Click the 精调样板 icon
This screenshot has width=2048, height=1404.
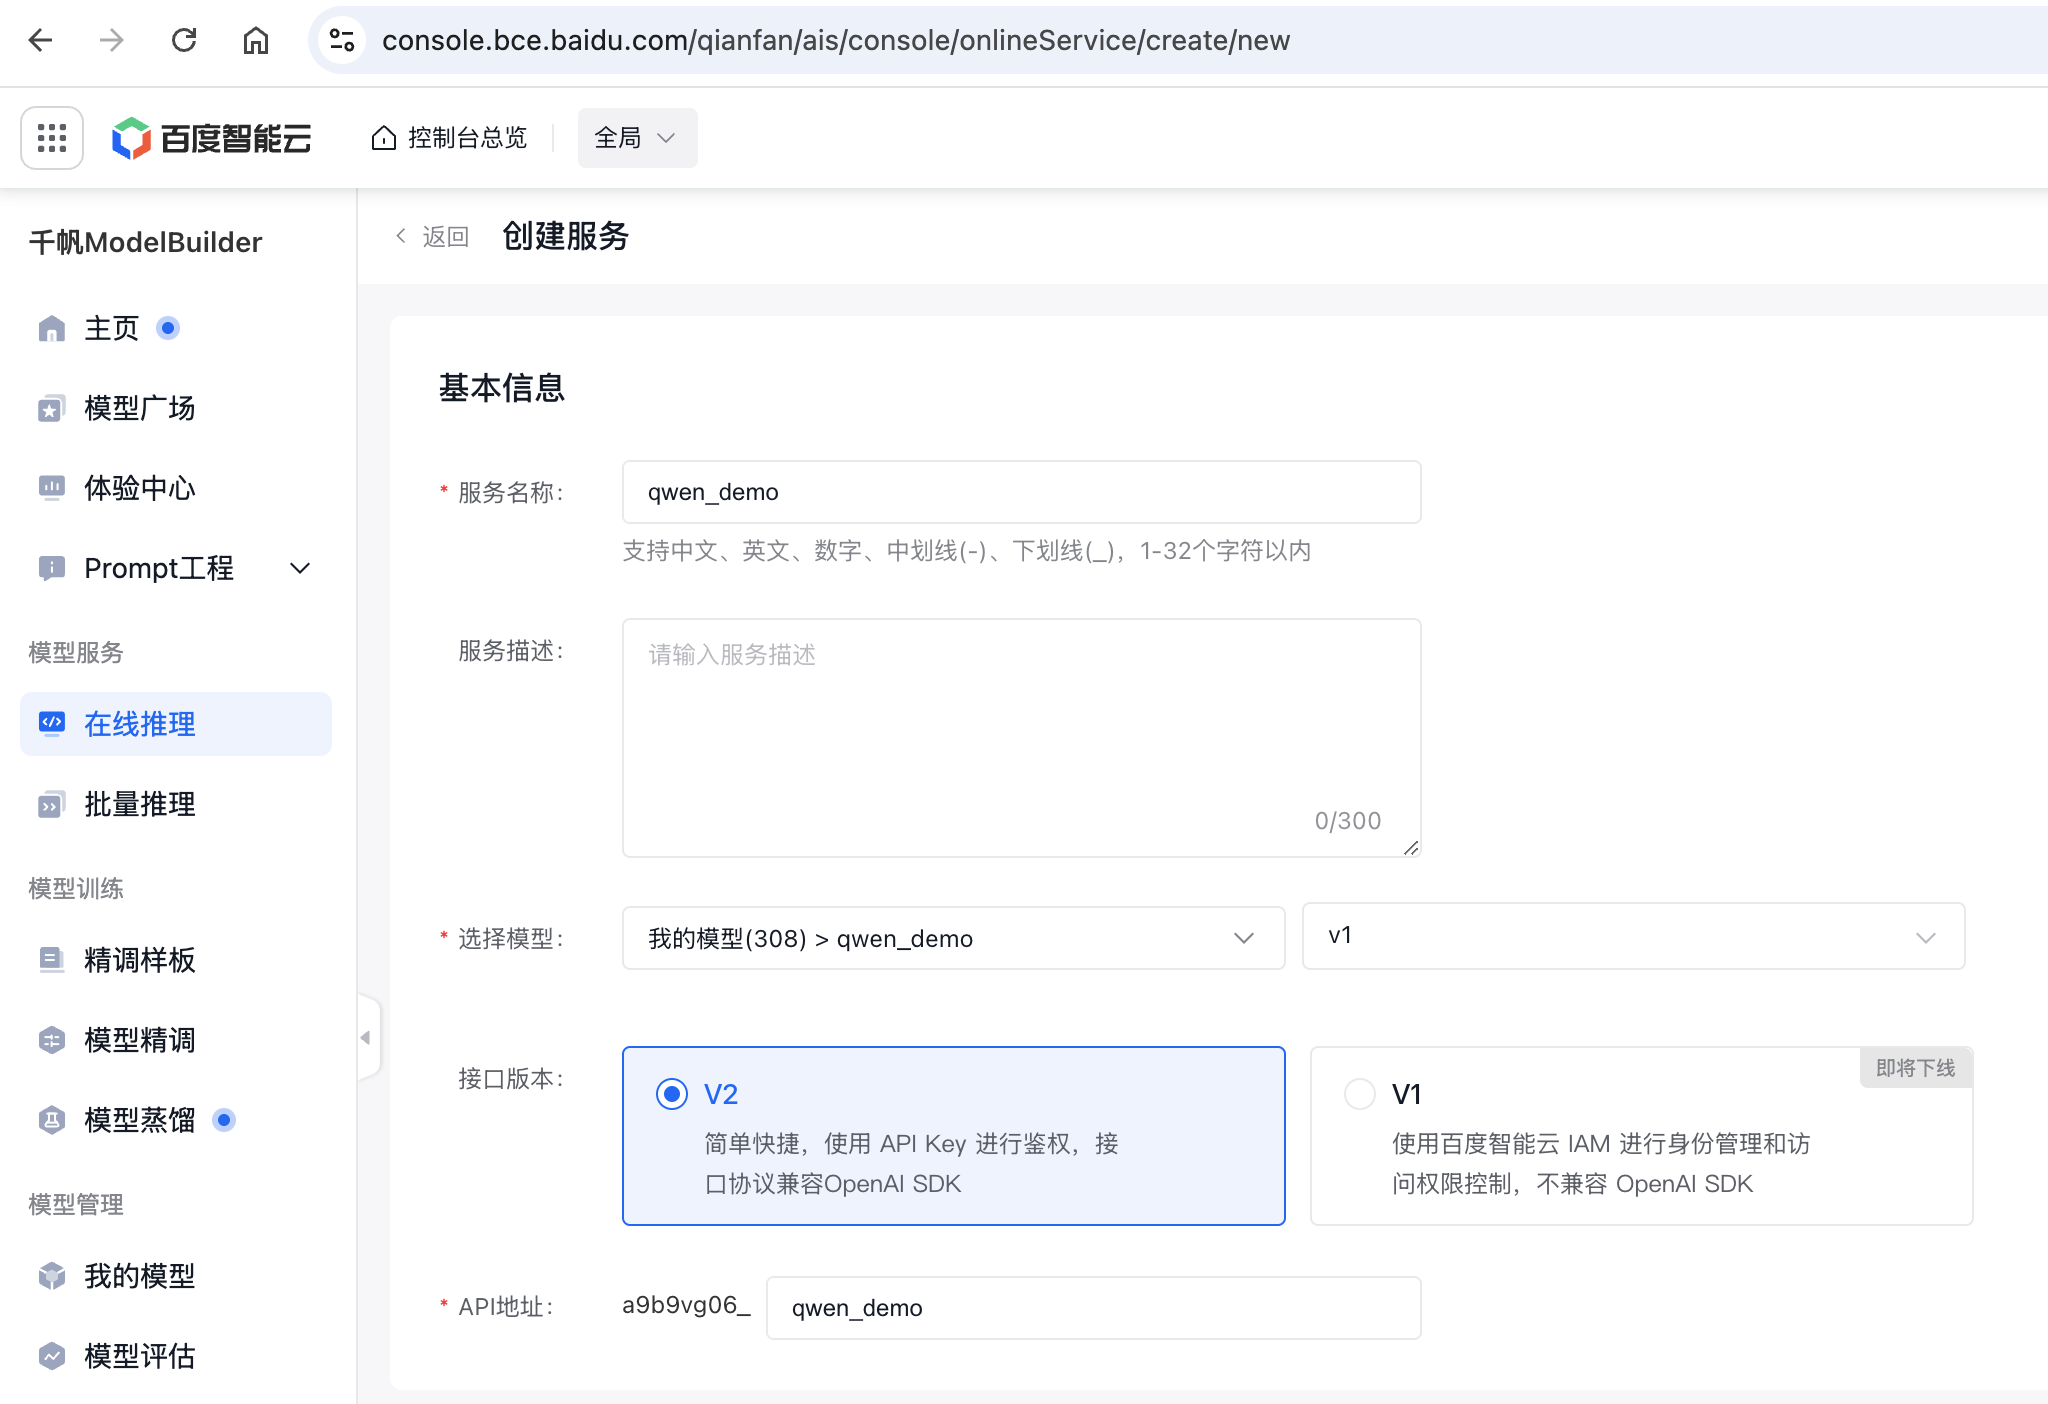pos(51,960)
